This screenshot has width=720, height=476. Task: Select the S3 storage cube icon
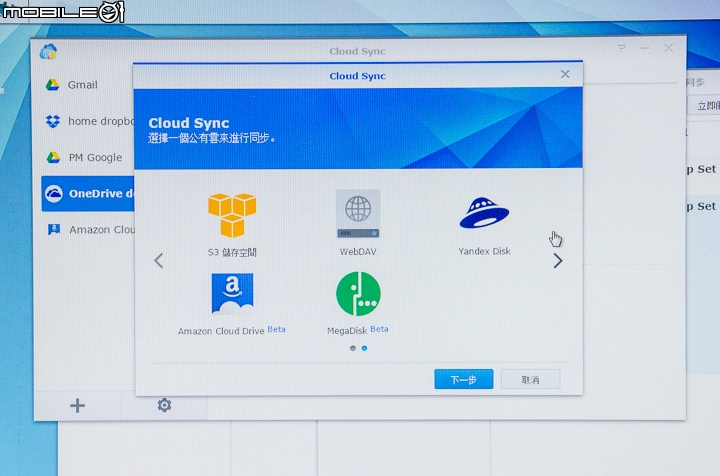coord(232,215)
